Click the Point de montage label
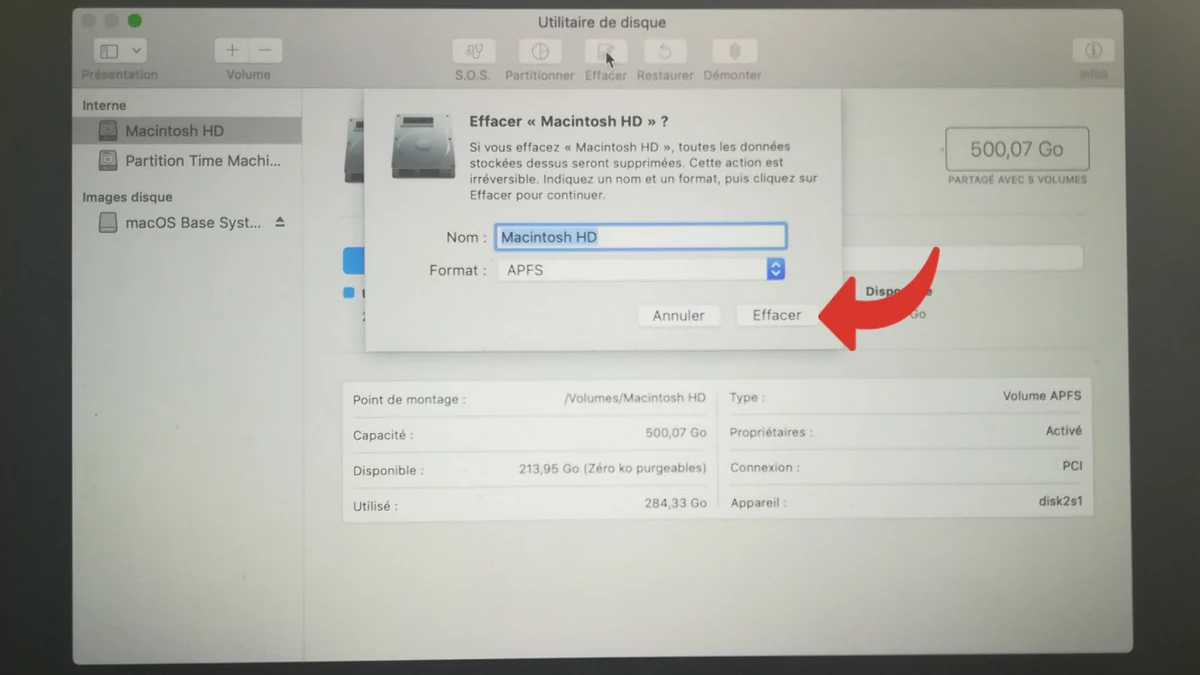 tap(409, 400)
